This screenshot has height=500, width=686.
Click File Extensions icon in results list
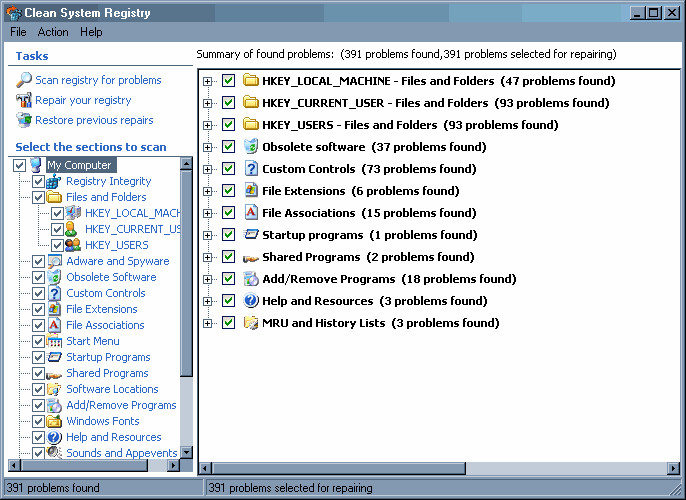point(251,190)
